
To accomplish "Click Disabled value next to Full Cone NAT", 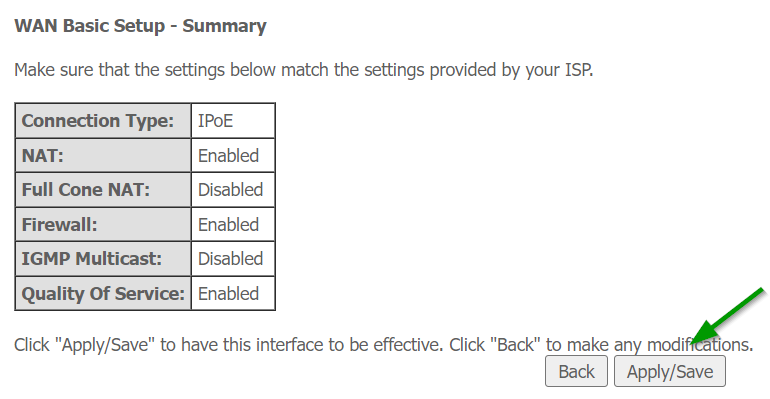I will [x=233, y=190].
